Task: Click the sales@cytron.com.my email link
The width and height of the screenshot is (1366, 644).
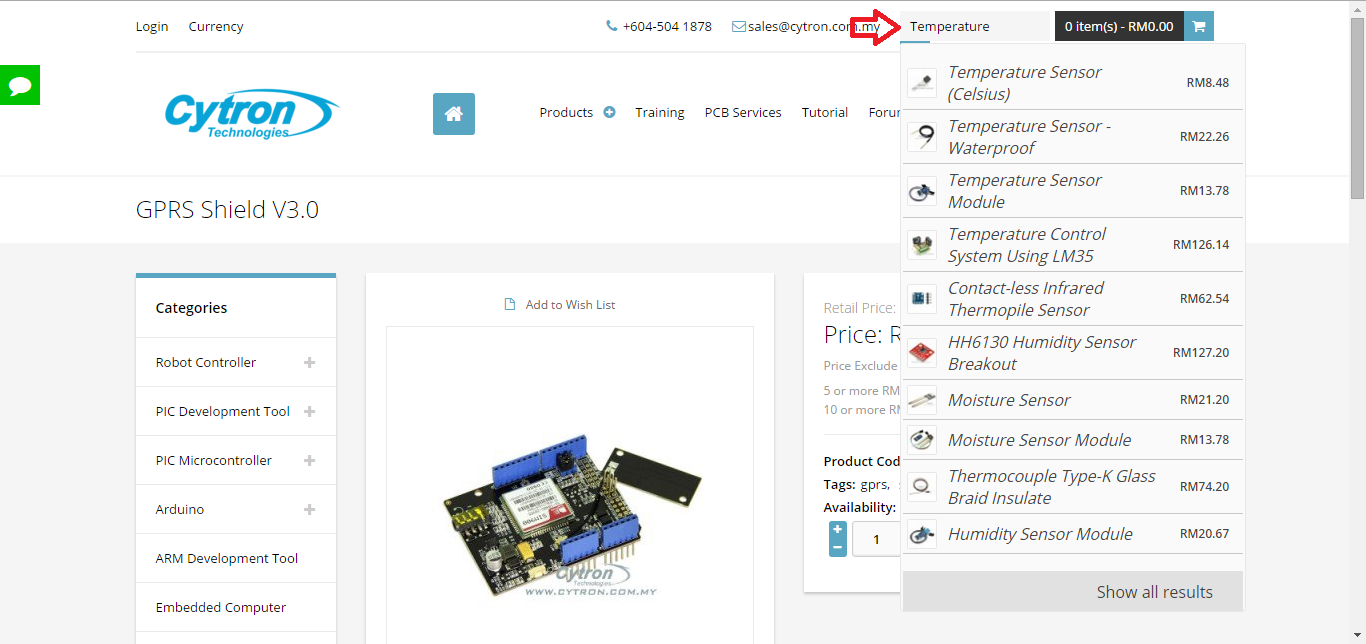Action: pyautogui.click(x=814, y=27)
